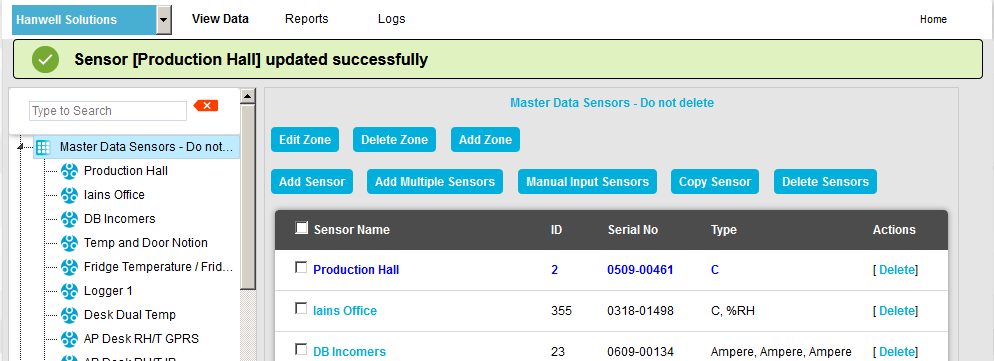Tick the Production Hall row checkbox
The width and height of the screenshot is (994, 361).
(301, 268)
